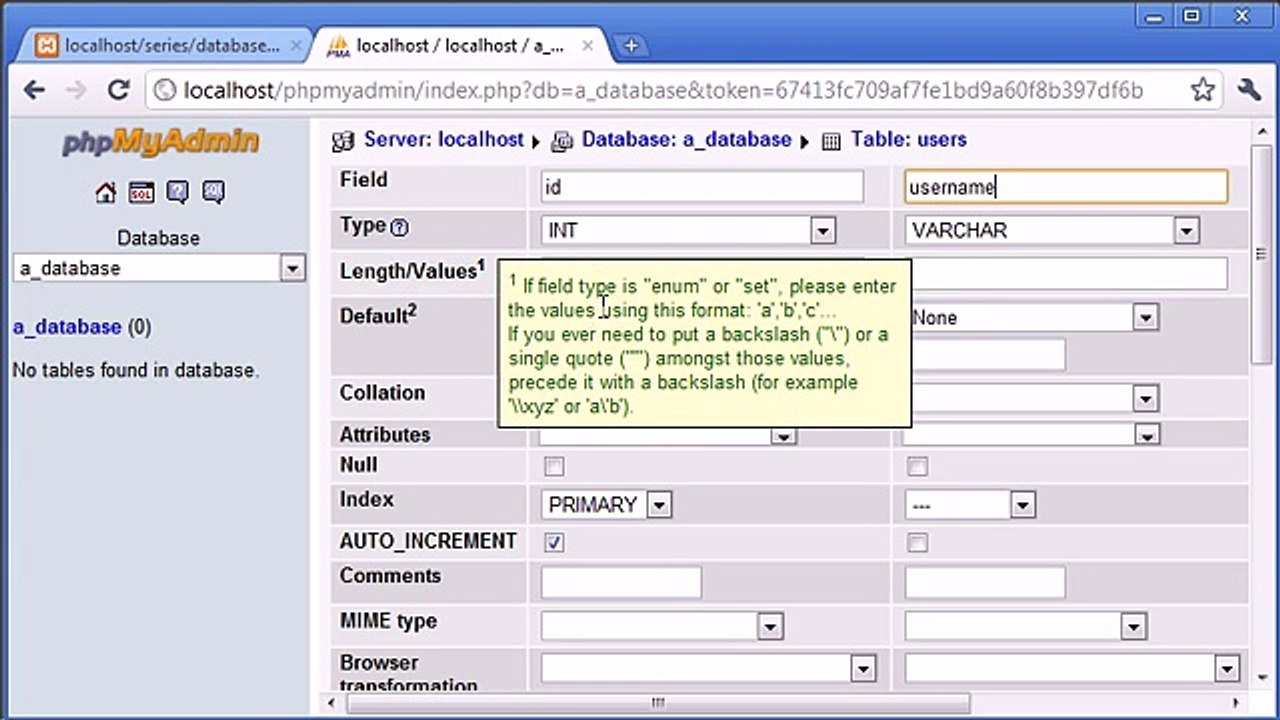This screenshot has width=1280, height=720.
Task: Open the SQL documentation icon in sidebar
Action: (x=213, y=193)
